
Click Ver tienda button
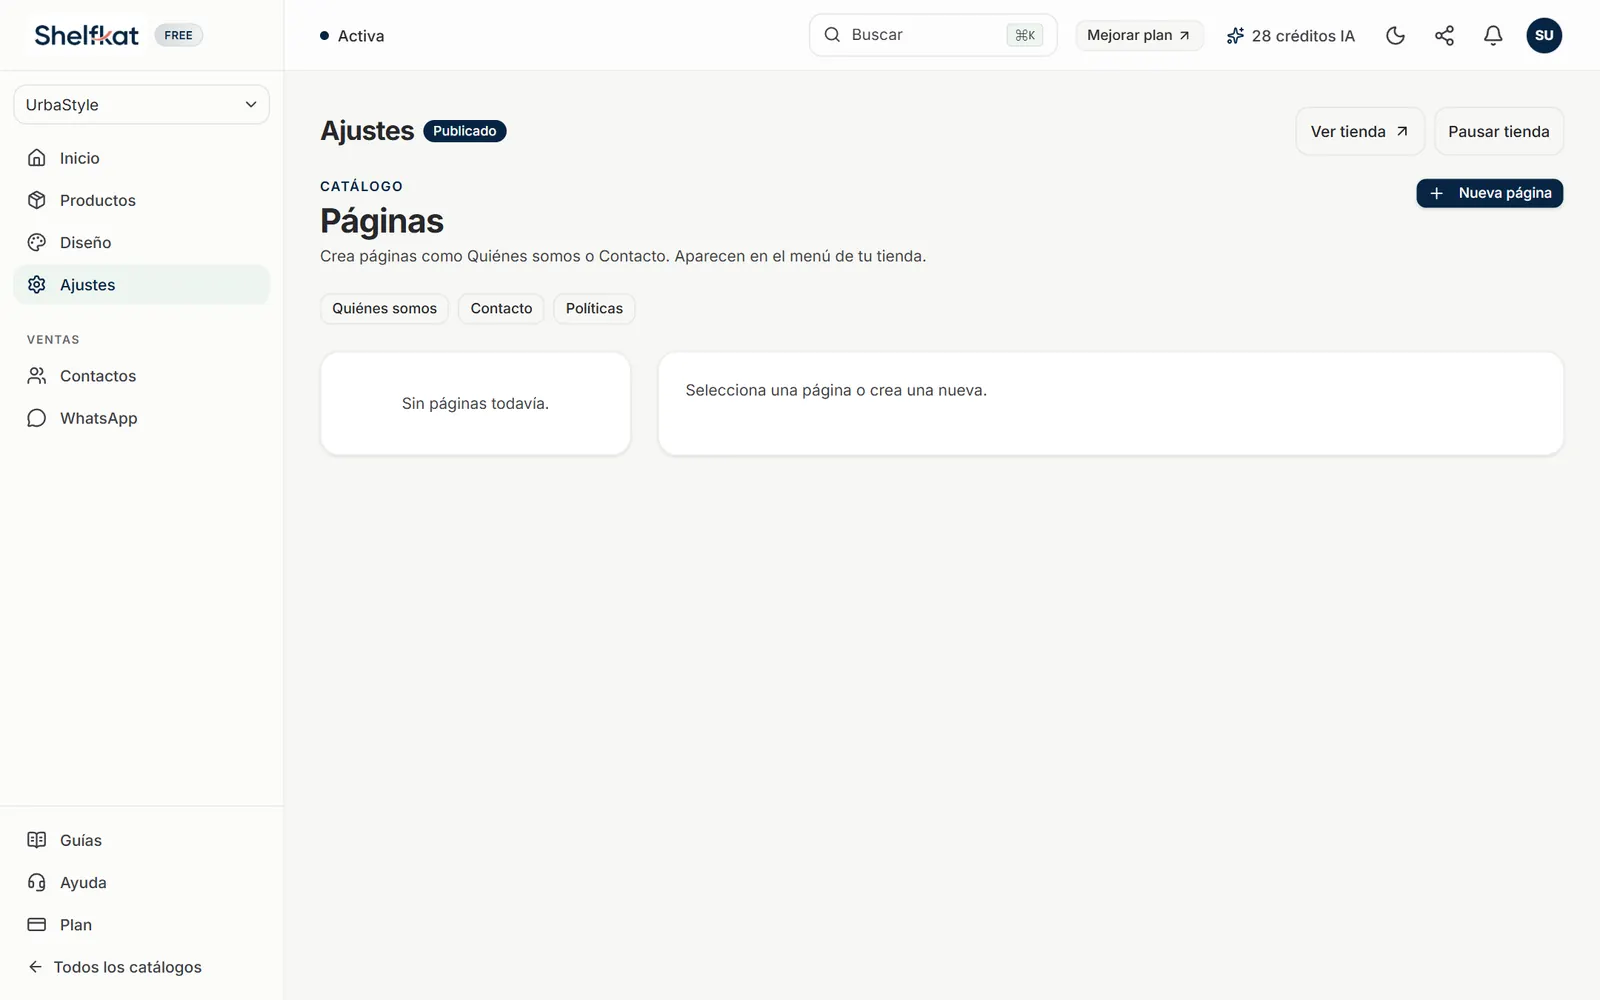1359,131
